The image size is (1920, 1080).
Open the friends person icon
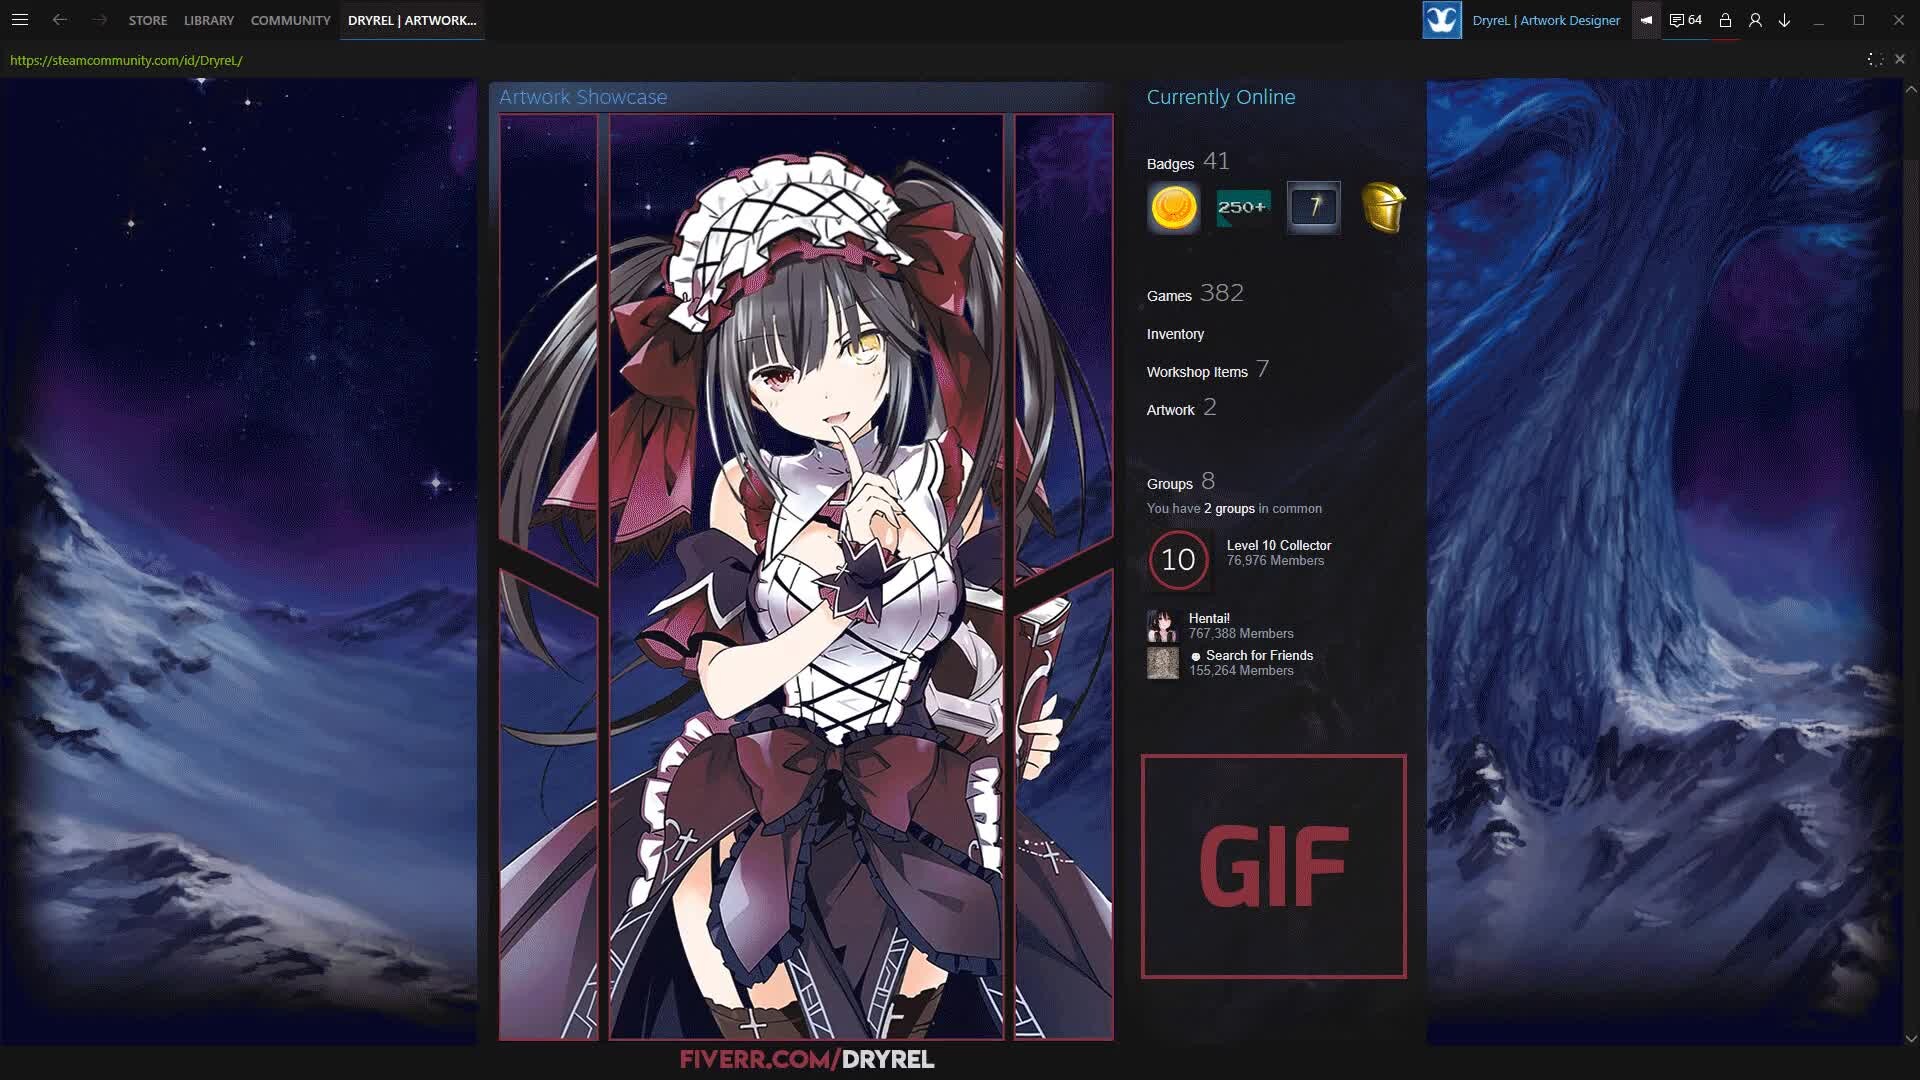1755,20
